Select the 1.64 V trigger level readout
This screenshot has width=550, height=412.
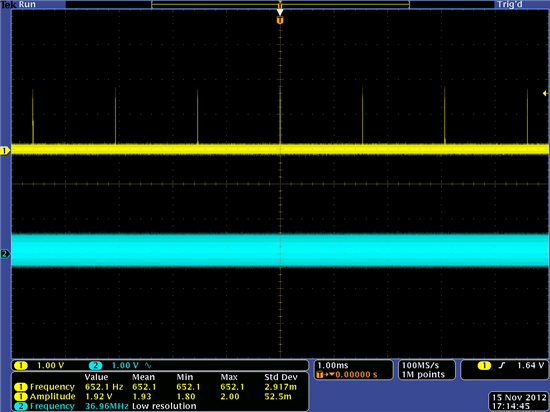pos(531,365)
